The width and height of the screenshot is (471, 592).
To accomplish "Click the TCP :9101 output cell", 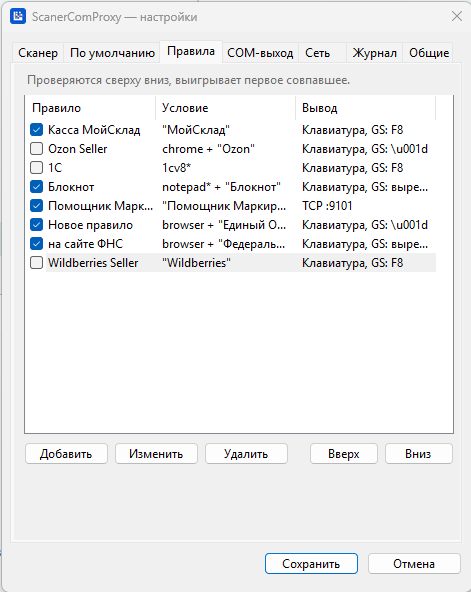I will click(327, 206).
